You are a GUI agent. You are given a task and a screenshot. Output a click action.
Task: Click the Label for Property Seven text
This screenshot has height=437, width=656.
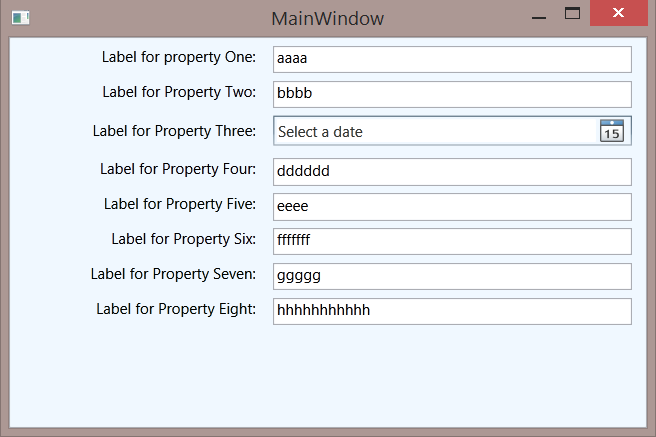point(173,274)
